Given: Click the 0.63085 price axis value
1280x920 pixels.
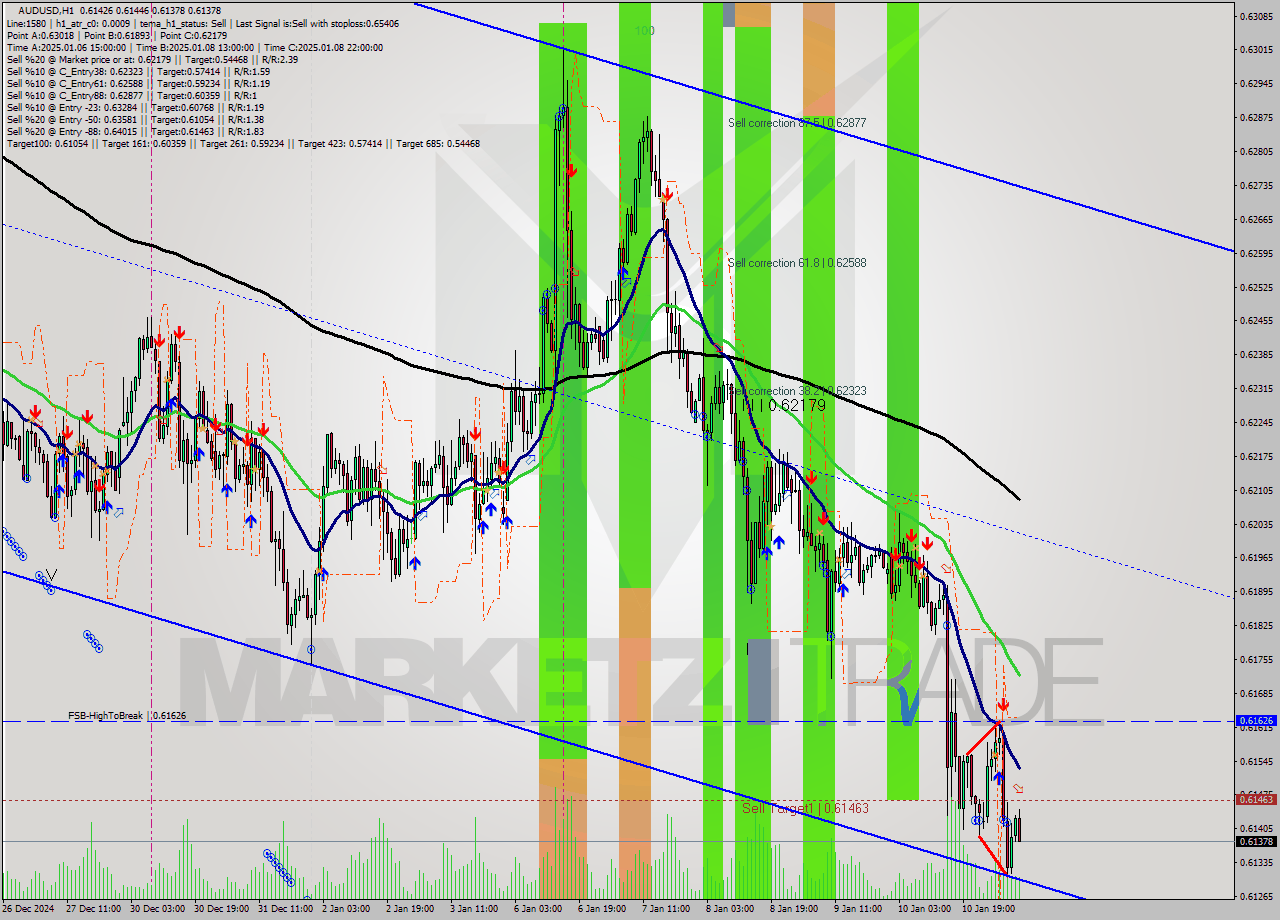Looking at the screenshot, I should tap(1255, 16).
